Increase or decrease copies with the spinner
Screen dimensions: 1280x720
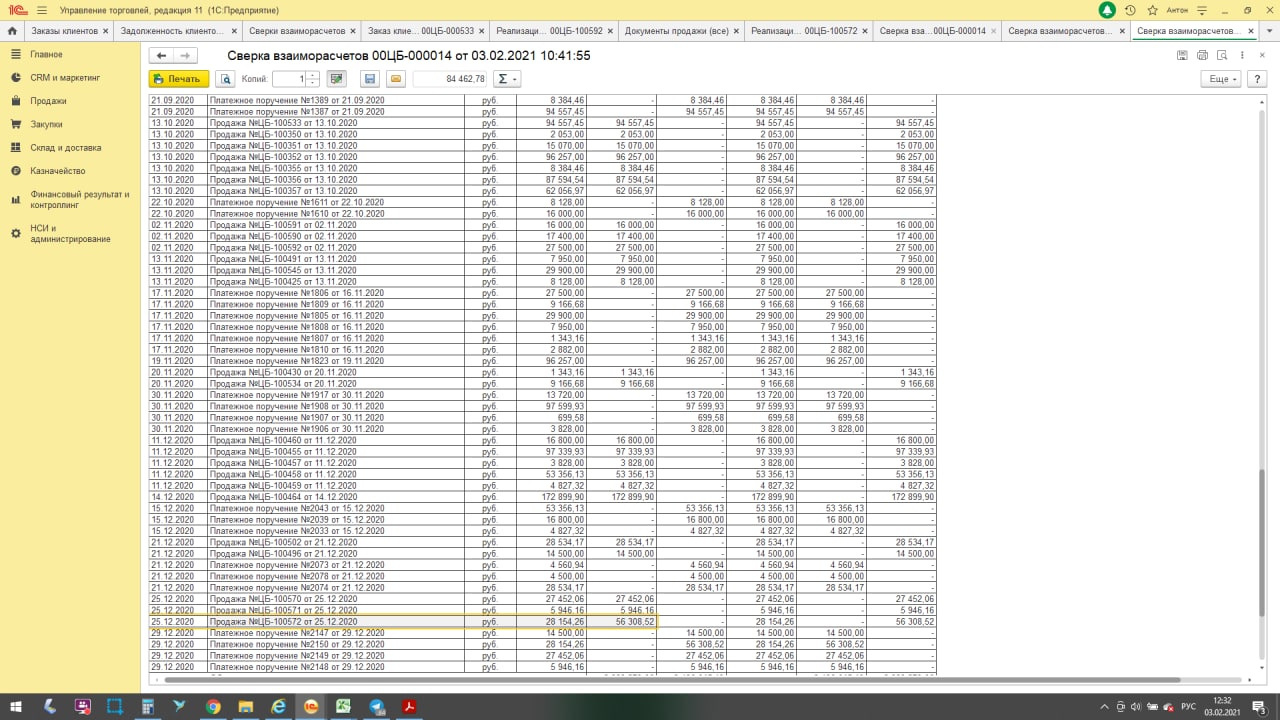[x=313, y=78]
